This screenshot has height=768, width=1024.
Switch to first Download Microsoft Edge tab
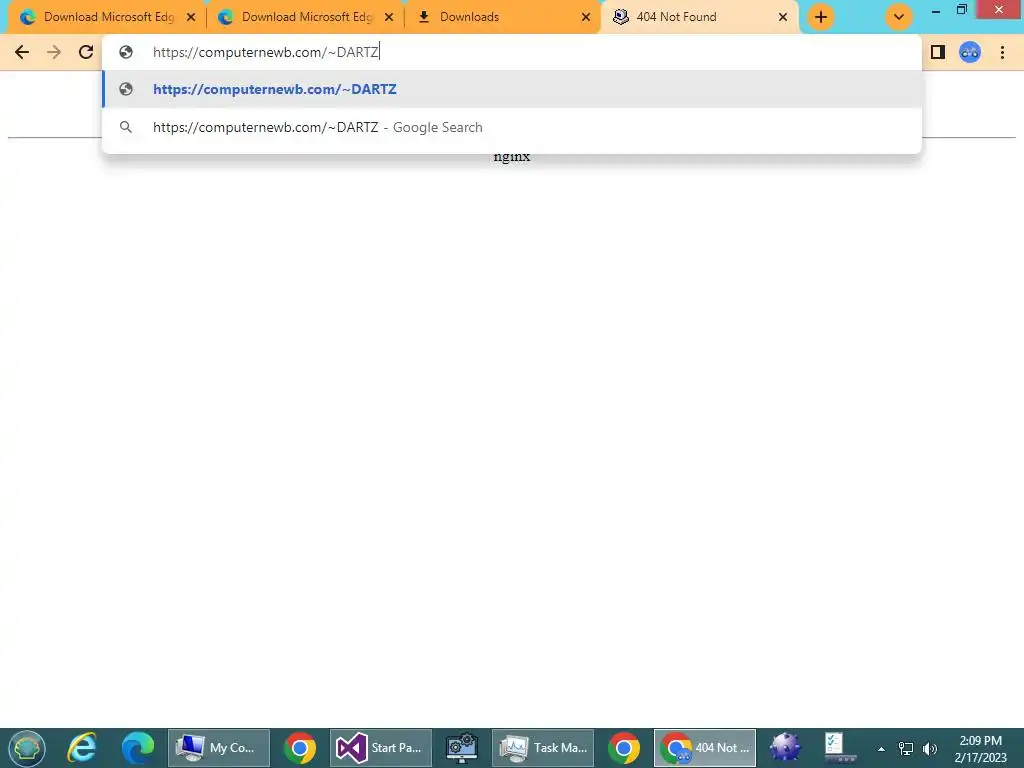[x=108, y=17]
